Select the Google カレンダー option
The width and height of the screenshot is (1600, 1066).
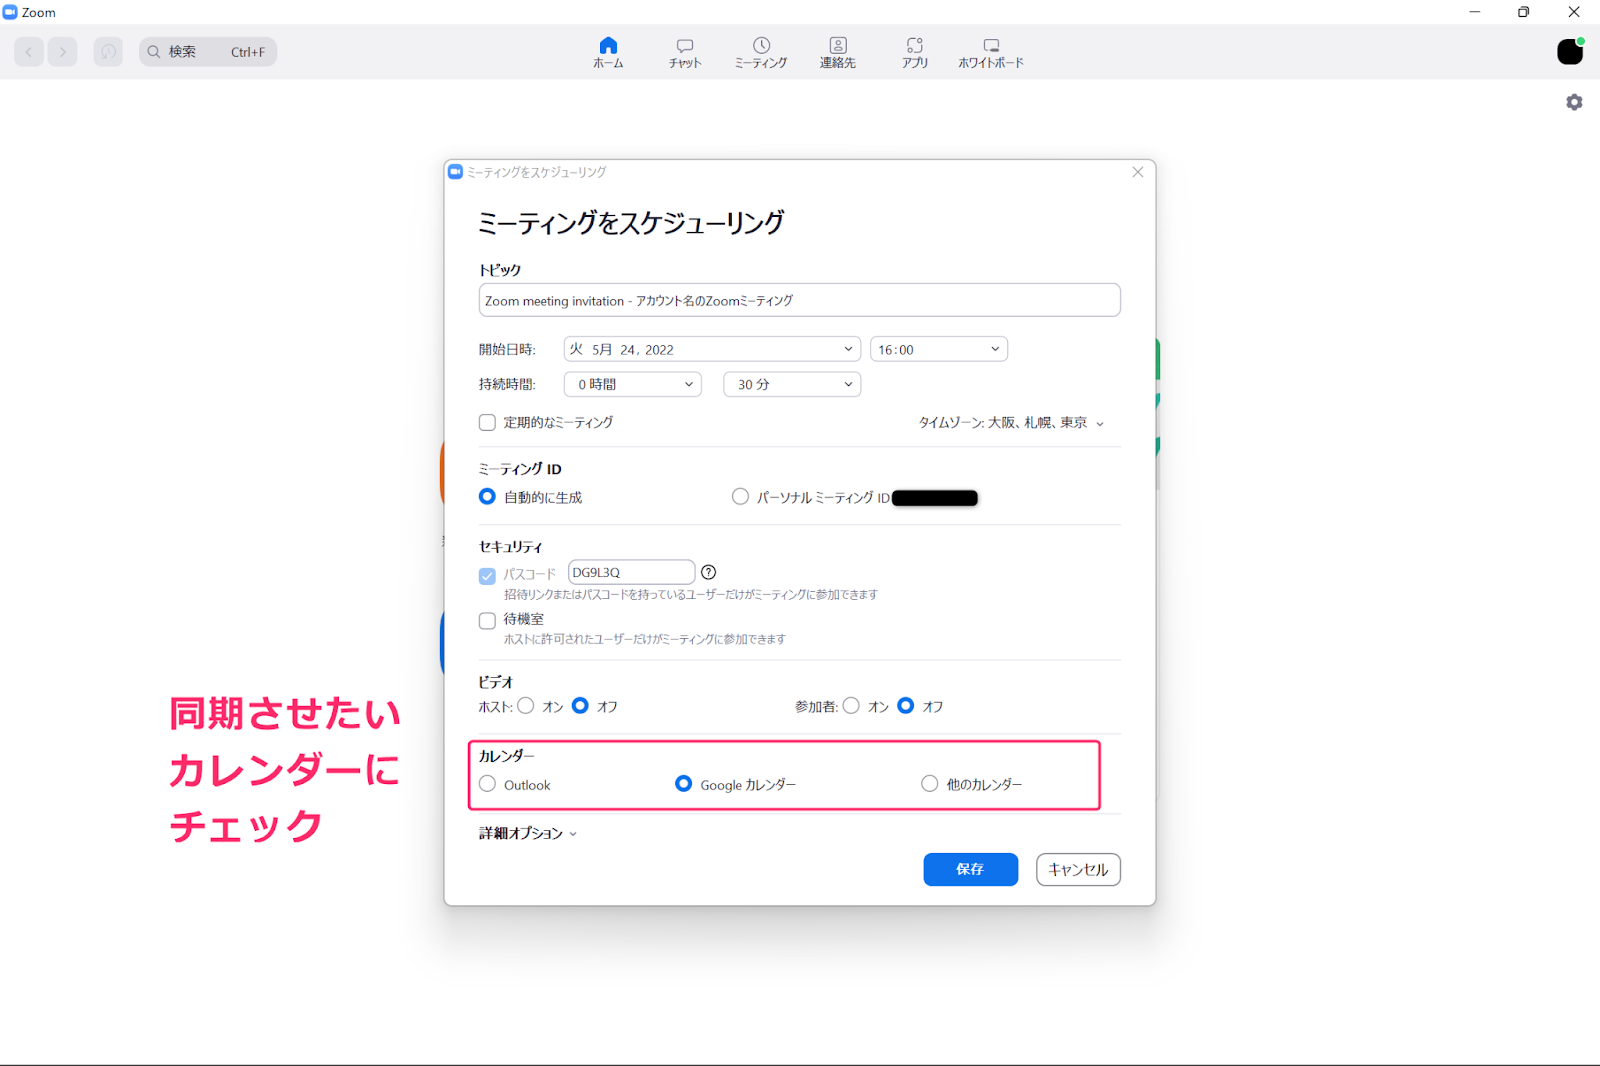683,784
